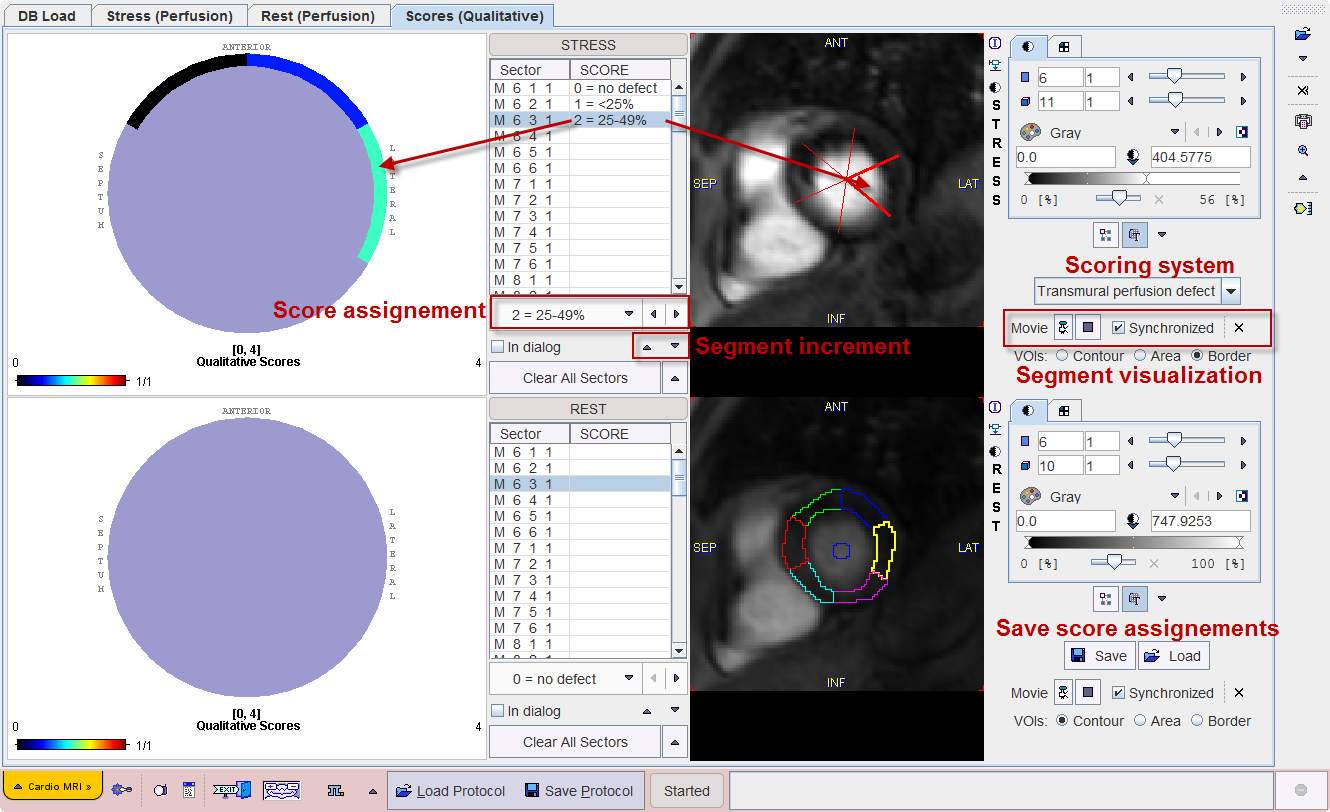This screenshot has width=1330, height=812.
Task: Click the layout icon below STRESS controls
Action: pos(1105,235)
